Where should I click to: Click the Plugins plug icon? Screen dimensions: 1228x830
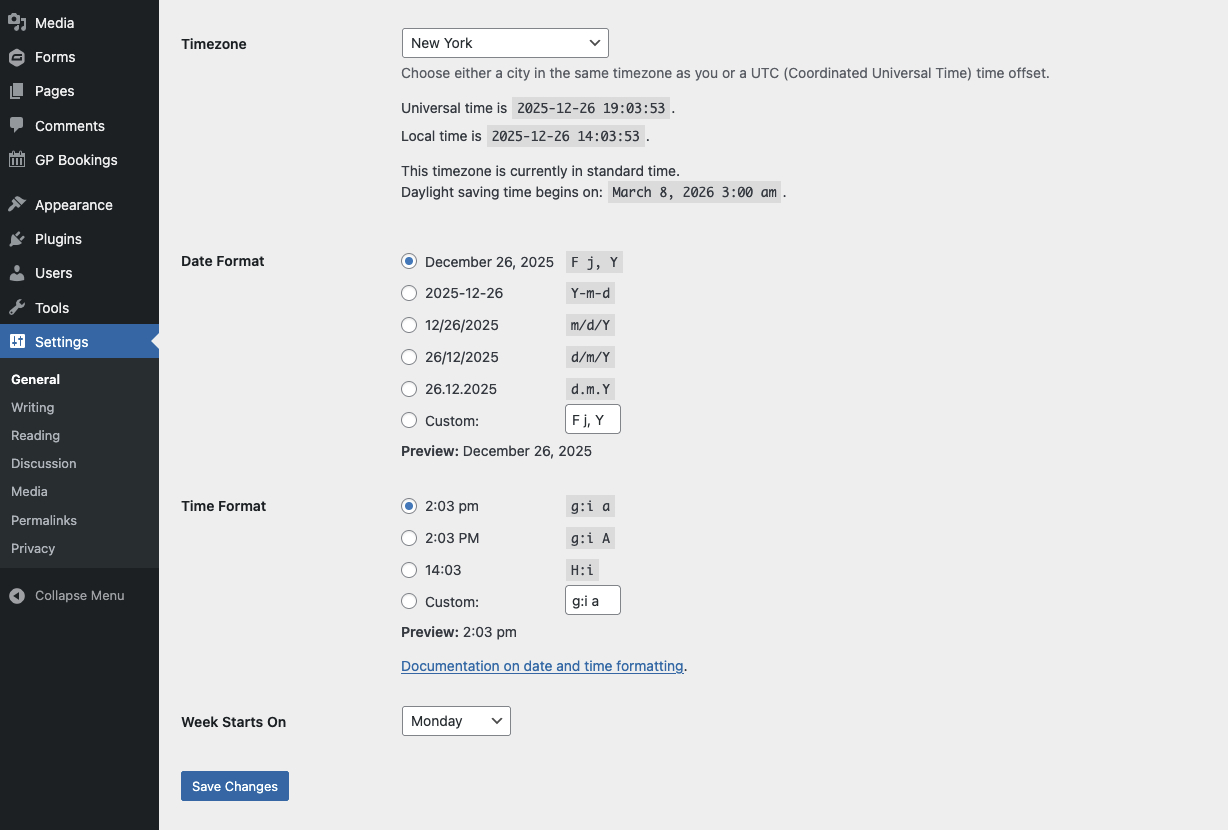(x=17, y=239)
